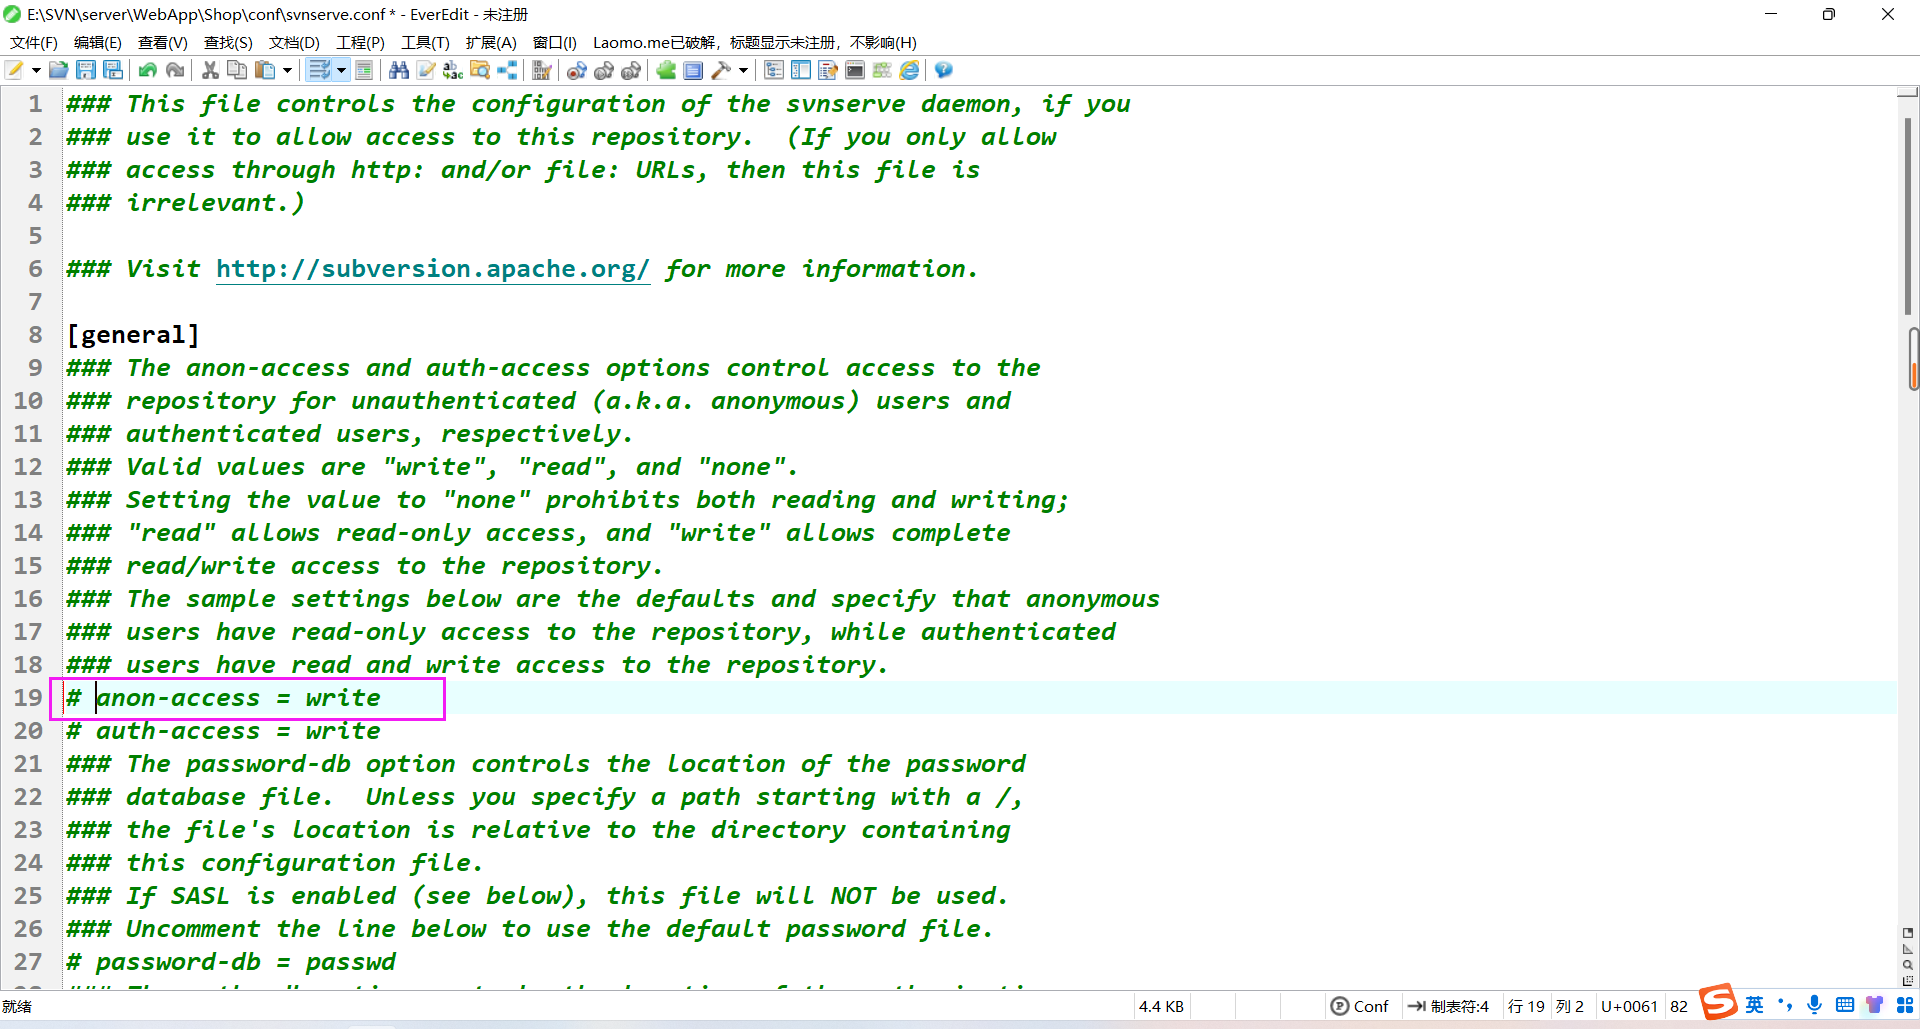This screenshot has width=1920, height=1029.
Task: Open help with the question mark icon
Action: point(944,70)
